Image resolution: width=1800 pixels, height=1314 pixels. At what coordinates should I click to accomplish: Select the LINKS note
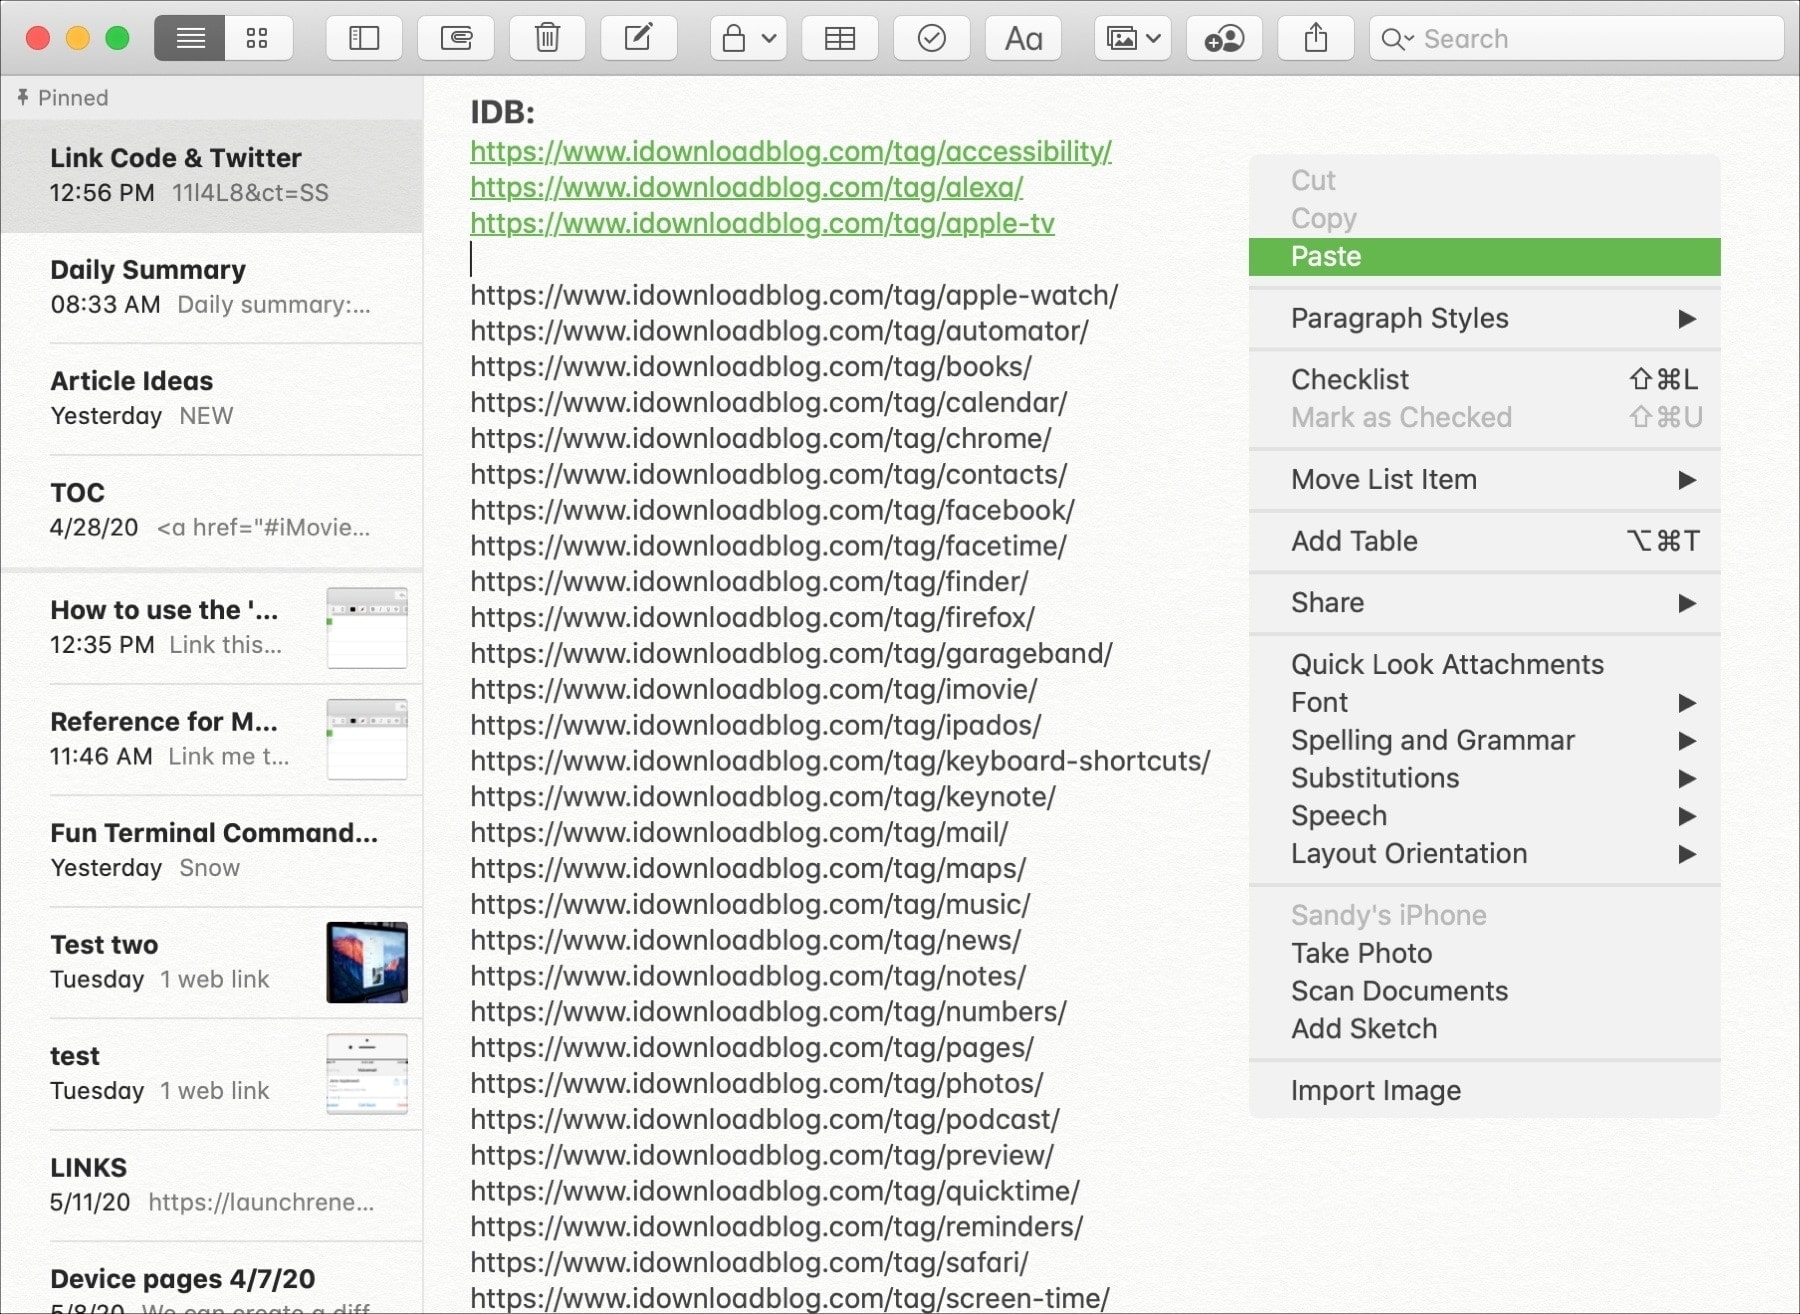point(212,1185)
